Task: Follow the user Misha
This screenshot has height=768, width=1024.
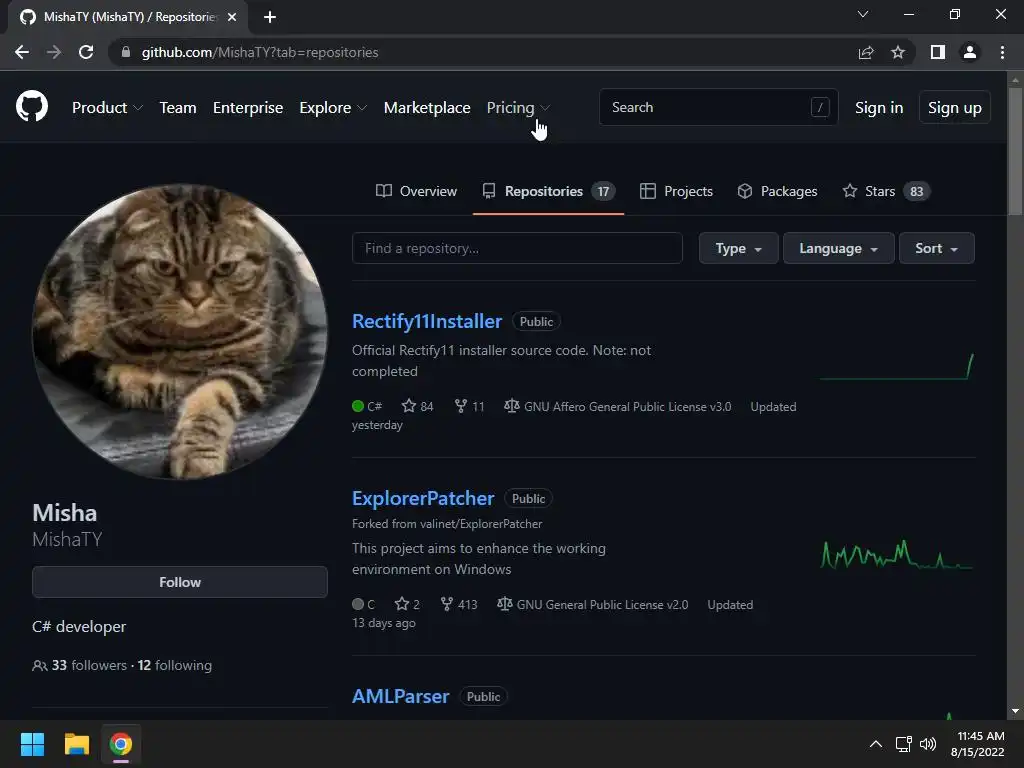Action: pyautogui.click(x=180, y=582)
